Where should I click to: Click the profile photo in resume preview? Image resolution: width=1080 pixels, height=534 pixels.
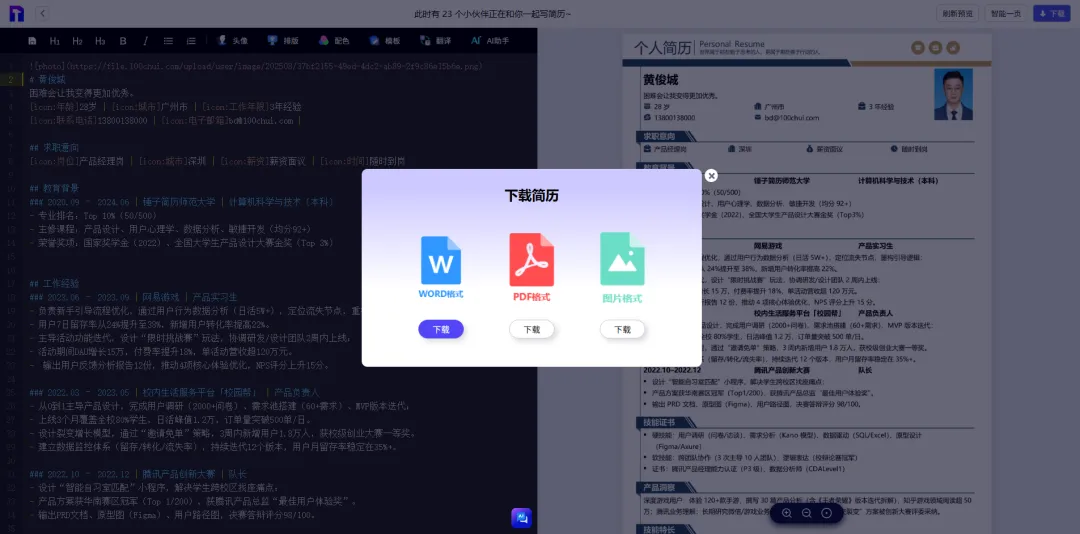pos(953,94)
